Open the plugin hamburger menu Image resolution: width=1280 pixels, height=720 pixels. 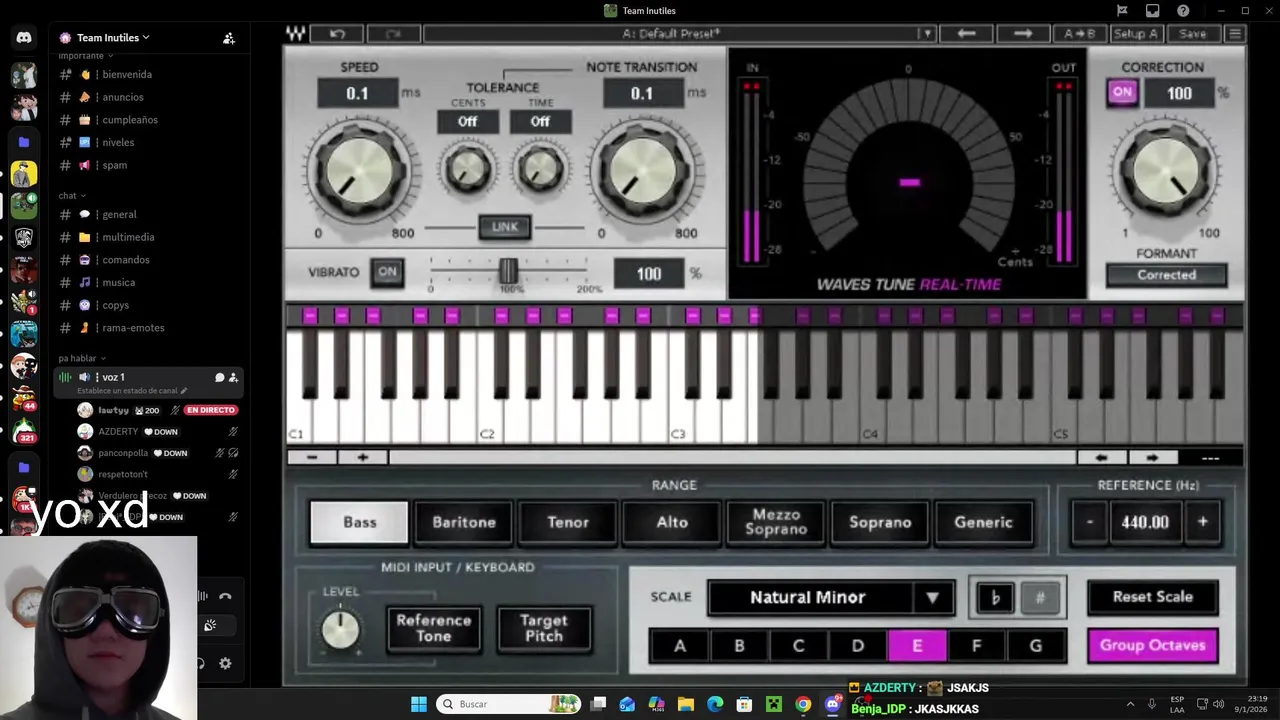1235,34
